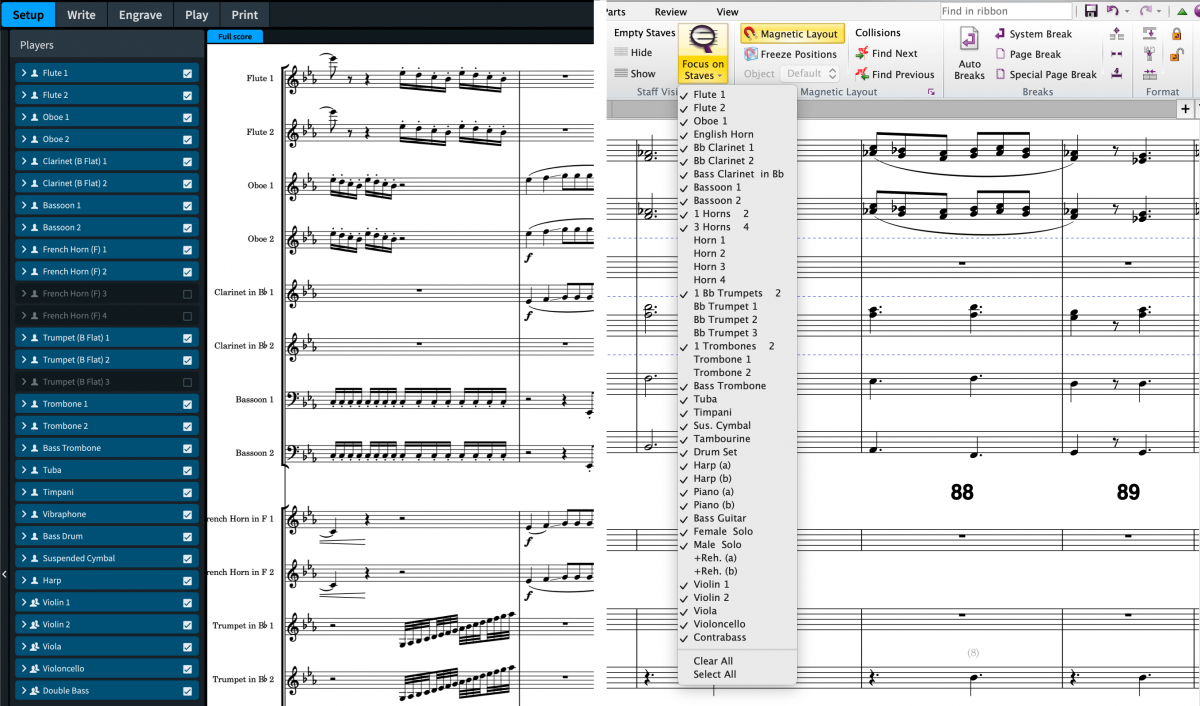
Task: Click the Hide empty staves icon
Action: tap(621, 53)
